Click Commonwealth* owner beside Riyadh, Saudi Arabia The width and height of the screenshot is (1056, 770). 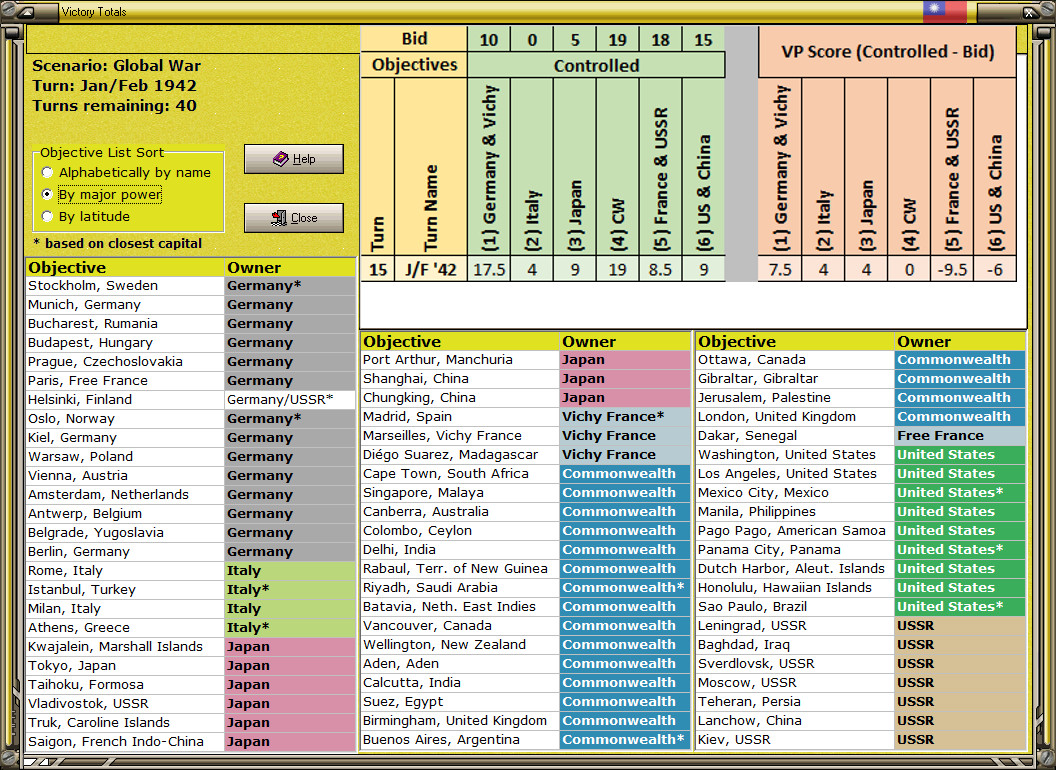[x=625, y=587]
